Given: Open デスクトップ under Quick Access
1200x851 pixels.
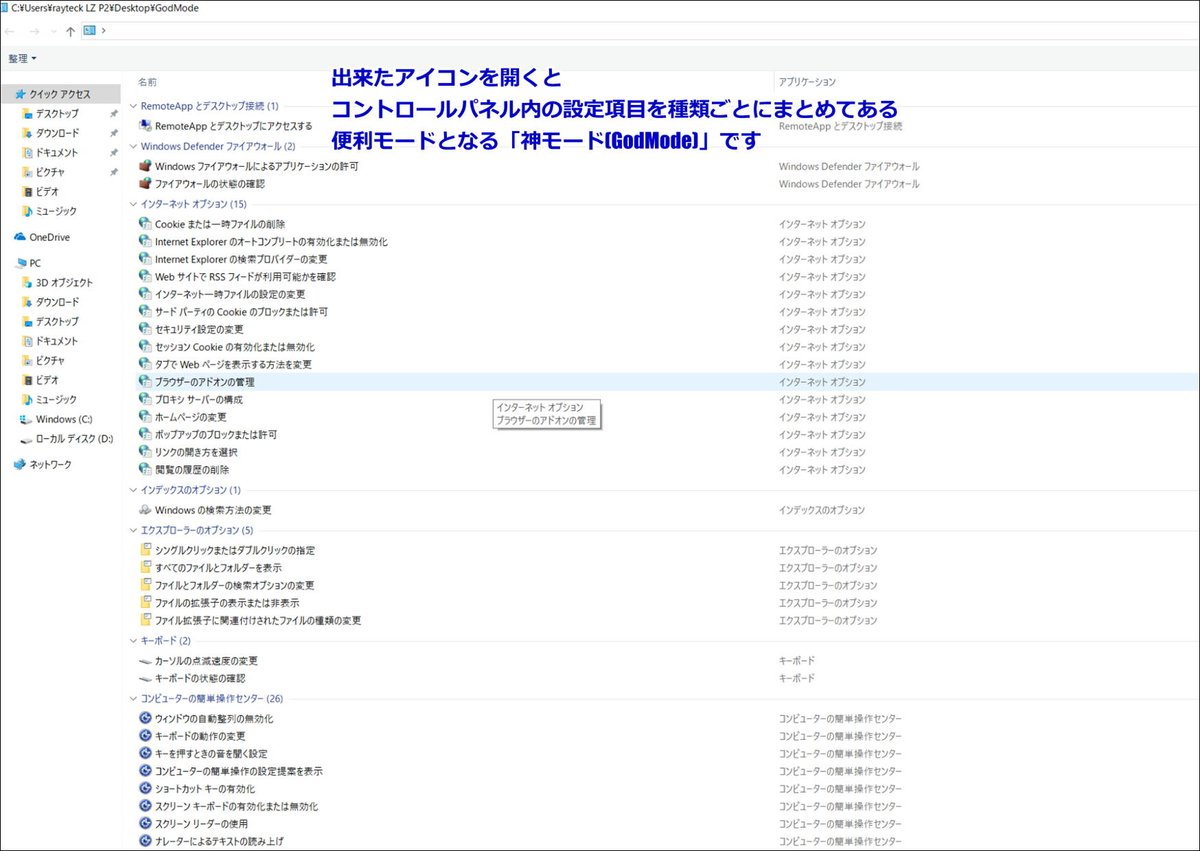Looking at the screenshot, I should point(57,114).
